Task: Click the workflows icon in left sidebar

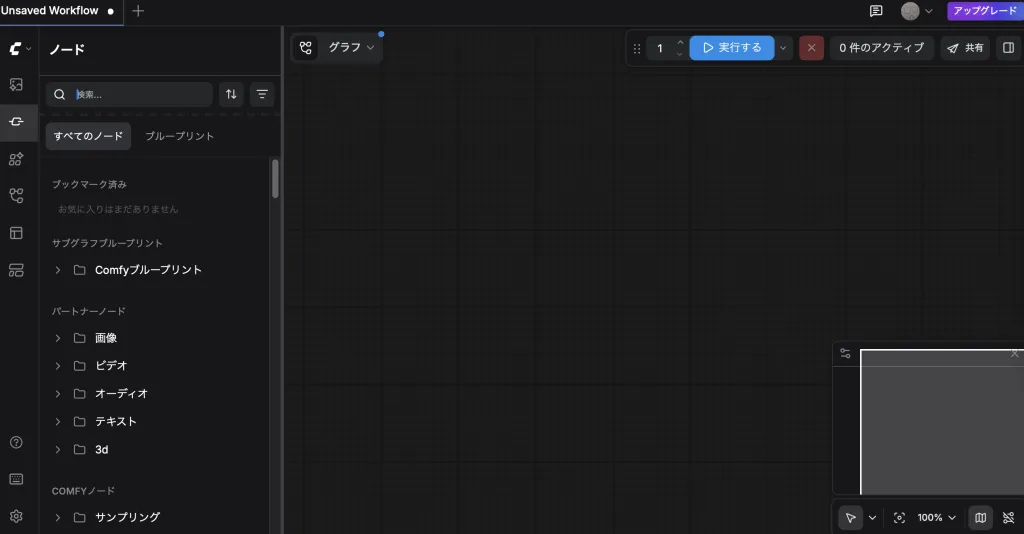Action: [16, 196]
